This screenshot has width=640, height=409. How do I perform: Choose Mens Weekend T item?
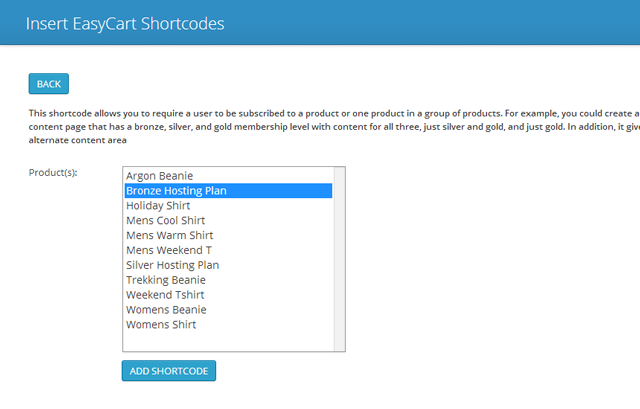pyautogui.click(x=168, y=250)
